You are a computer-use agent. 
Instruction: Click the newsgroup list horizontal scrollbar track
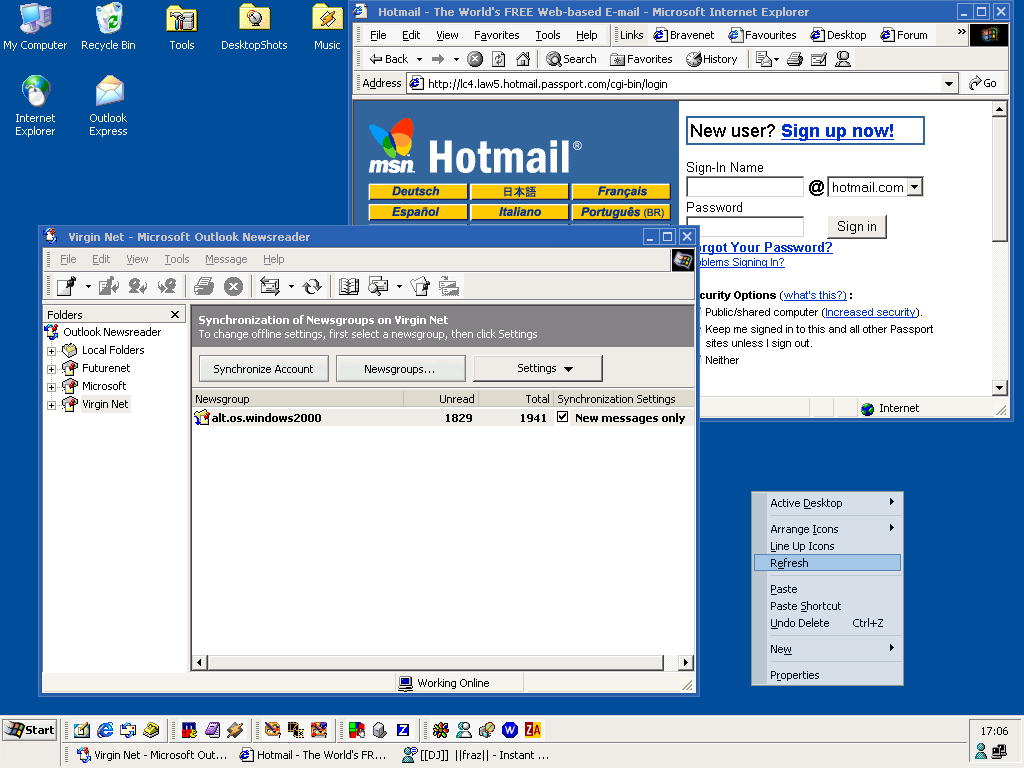[440, 662]
